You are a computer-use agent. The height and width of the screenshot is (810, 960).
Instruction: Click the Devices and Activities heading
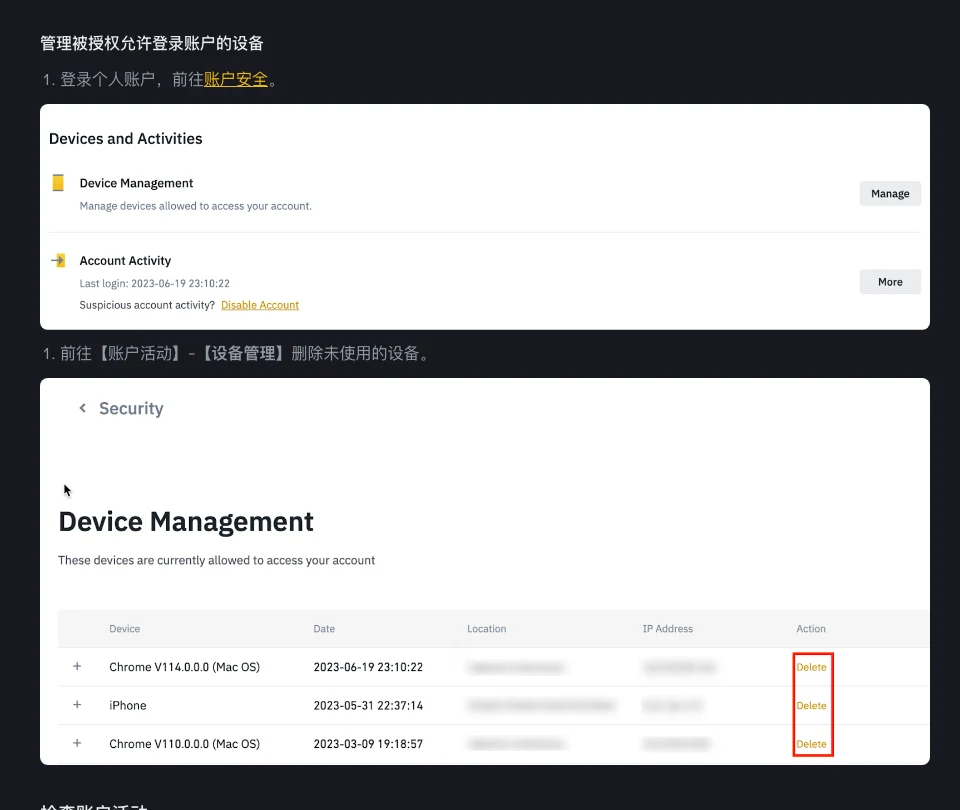pos(126,139)
